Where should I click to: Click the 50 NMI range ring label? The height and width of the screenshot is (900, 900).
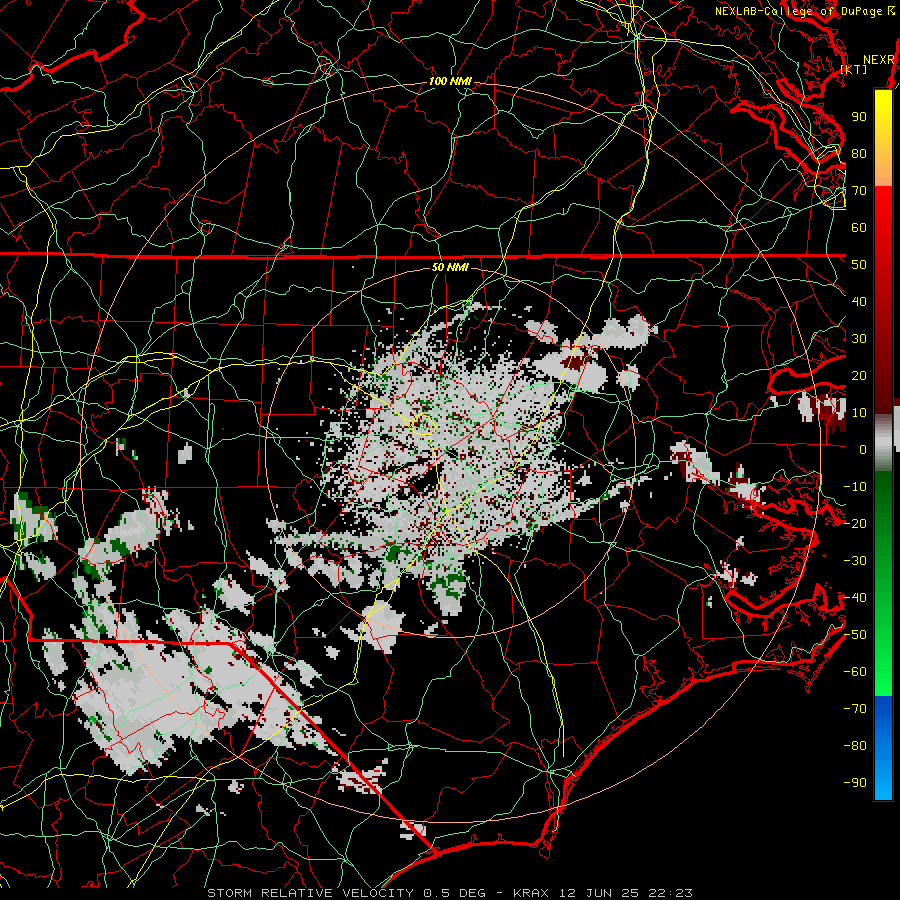(x=450, y=267)
